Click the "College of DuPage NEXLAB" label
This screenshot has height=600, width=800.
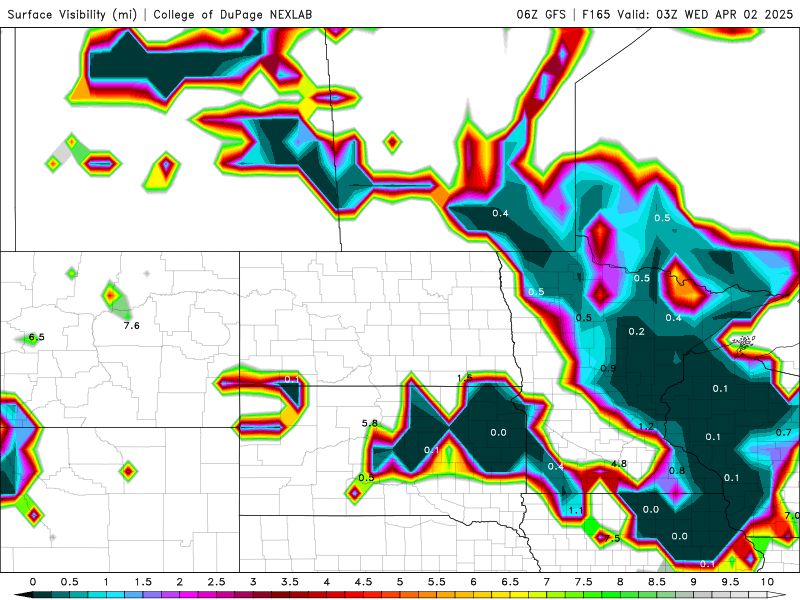click(x=233, y=14)
